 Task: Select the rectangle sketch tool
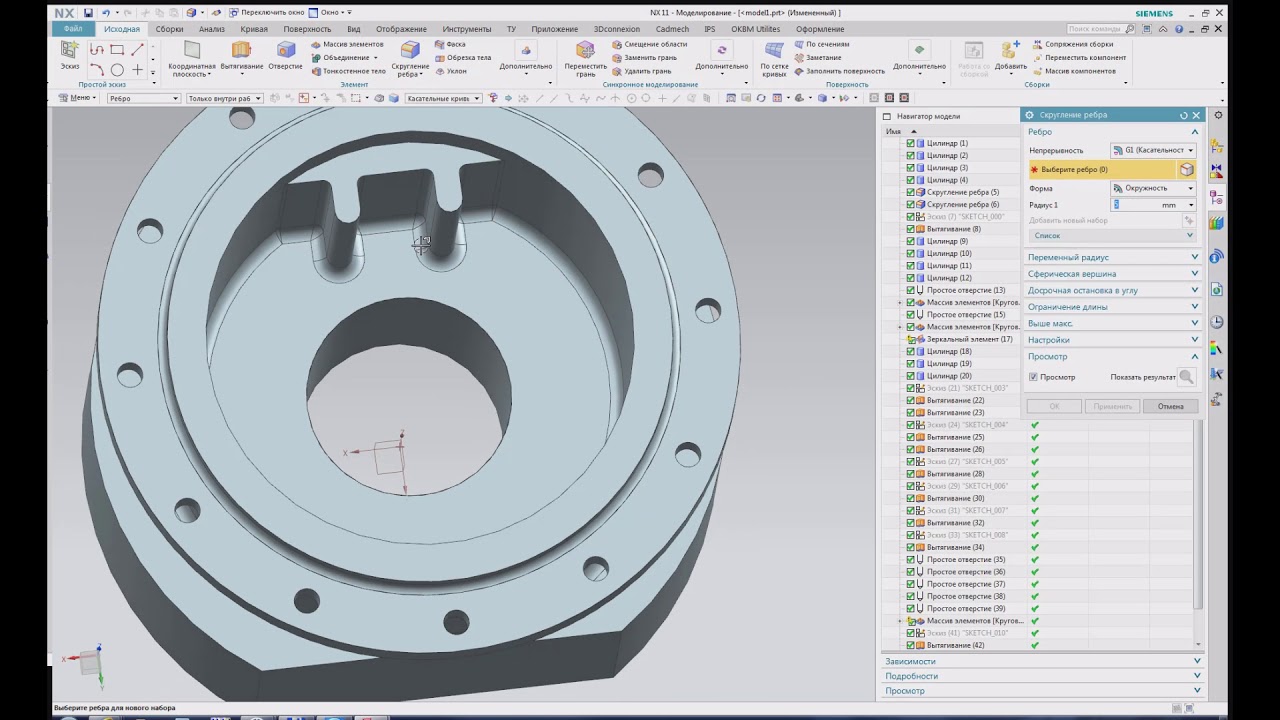tap(117, 49)
